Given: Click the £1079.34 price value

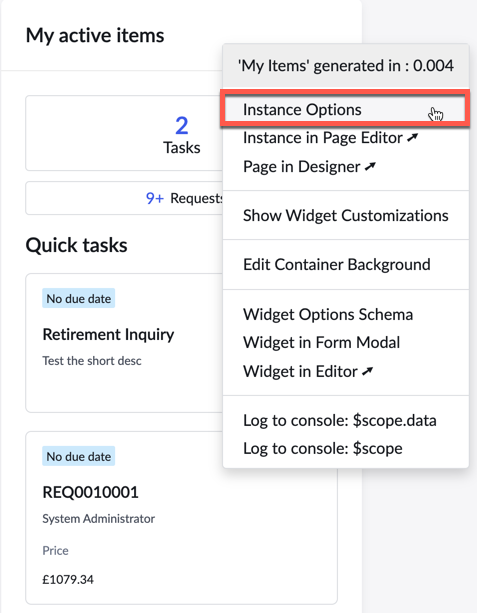Looking at the screenshot, I should click(x=68, y=579).
